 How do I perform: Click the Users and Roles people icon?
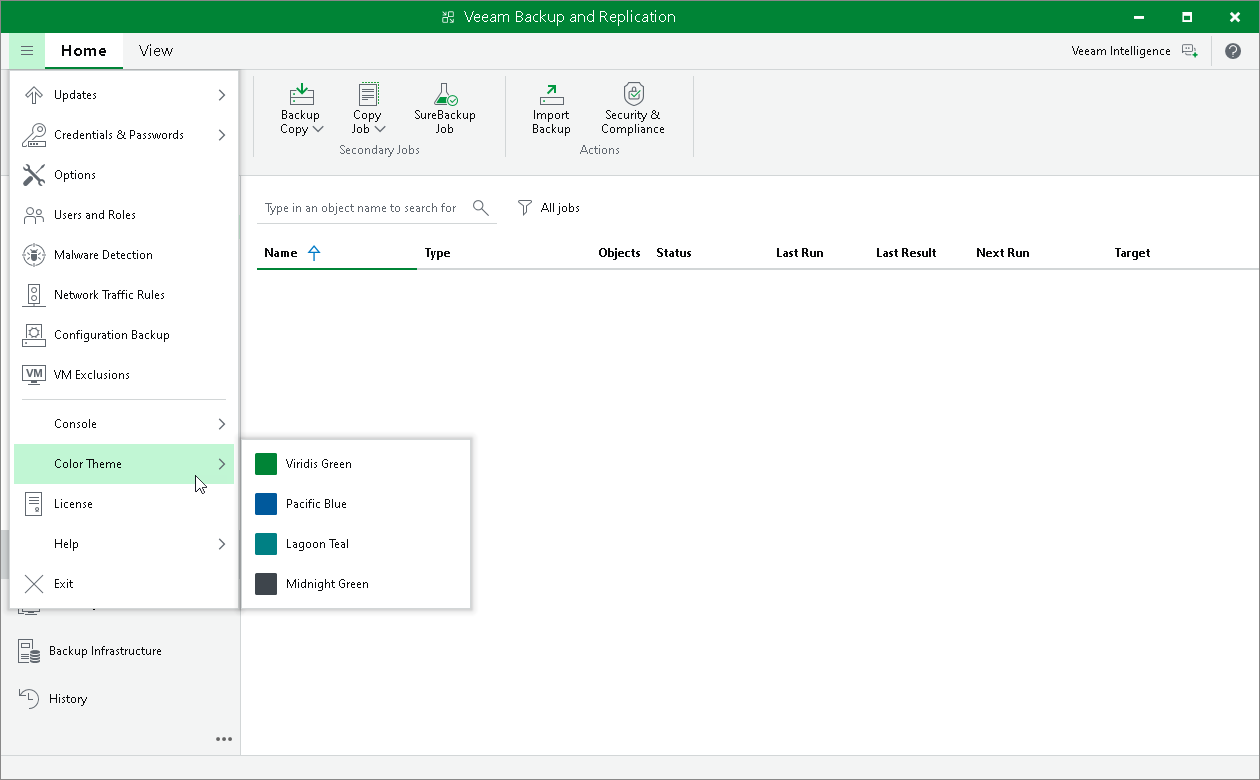point(34,215)
